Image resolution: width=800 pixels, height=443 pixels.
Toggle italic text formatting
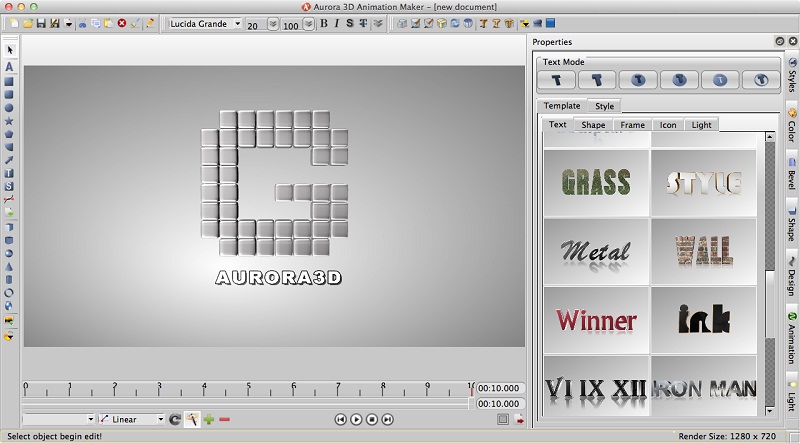(x=337, y=23)
